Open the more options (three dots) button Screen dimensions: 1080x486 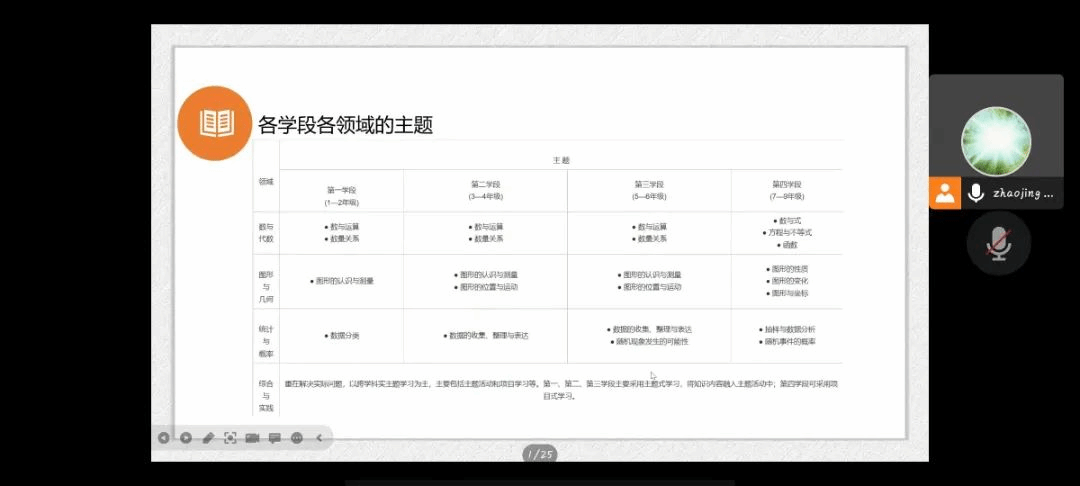click(297, 438)
